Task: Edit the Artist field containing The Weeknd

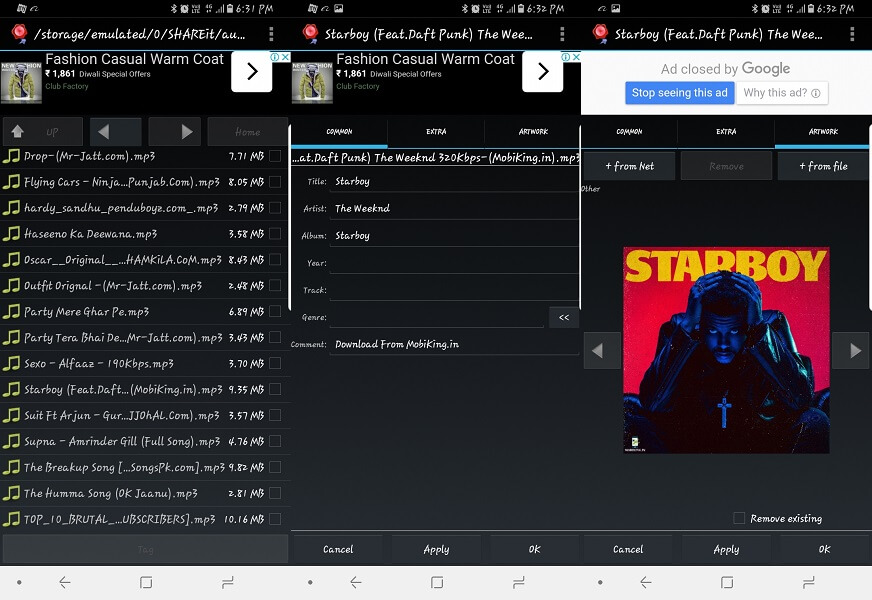Action: pyautogui.click(x=454, y=209)
